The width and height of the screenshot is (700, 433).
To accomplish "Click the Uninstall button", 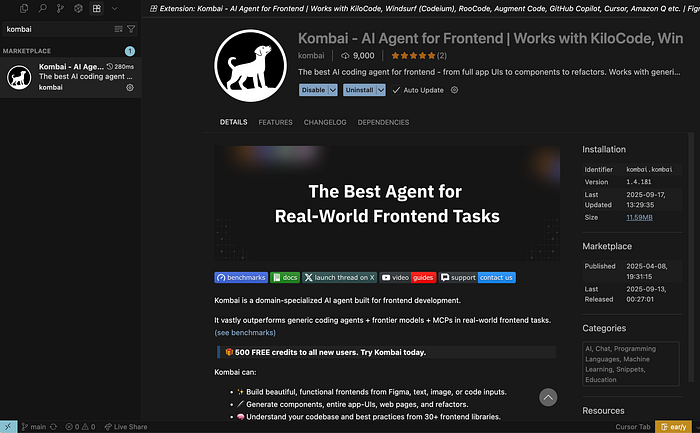I will click(x=359, y=90).
